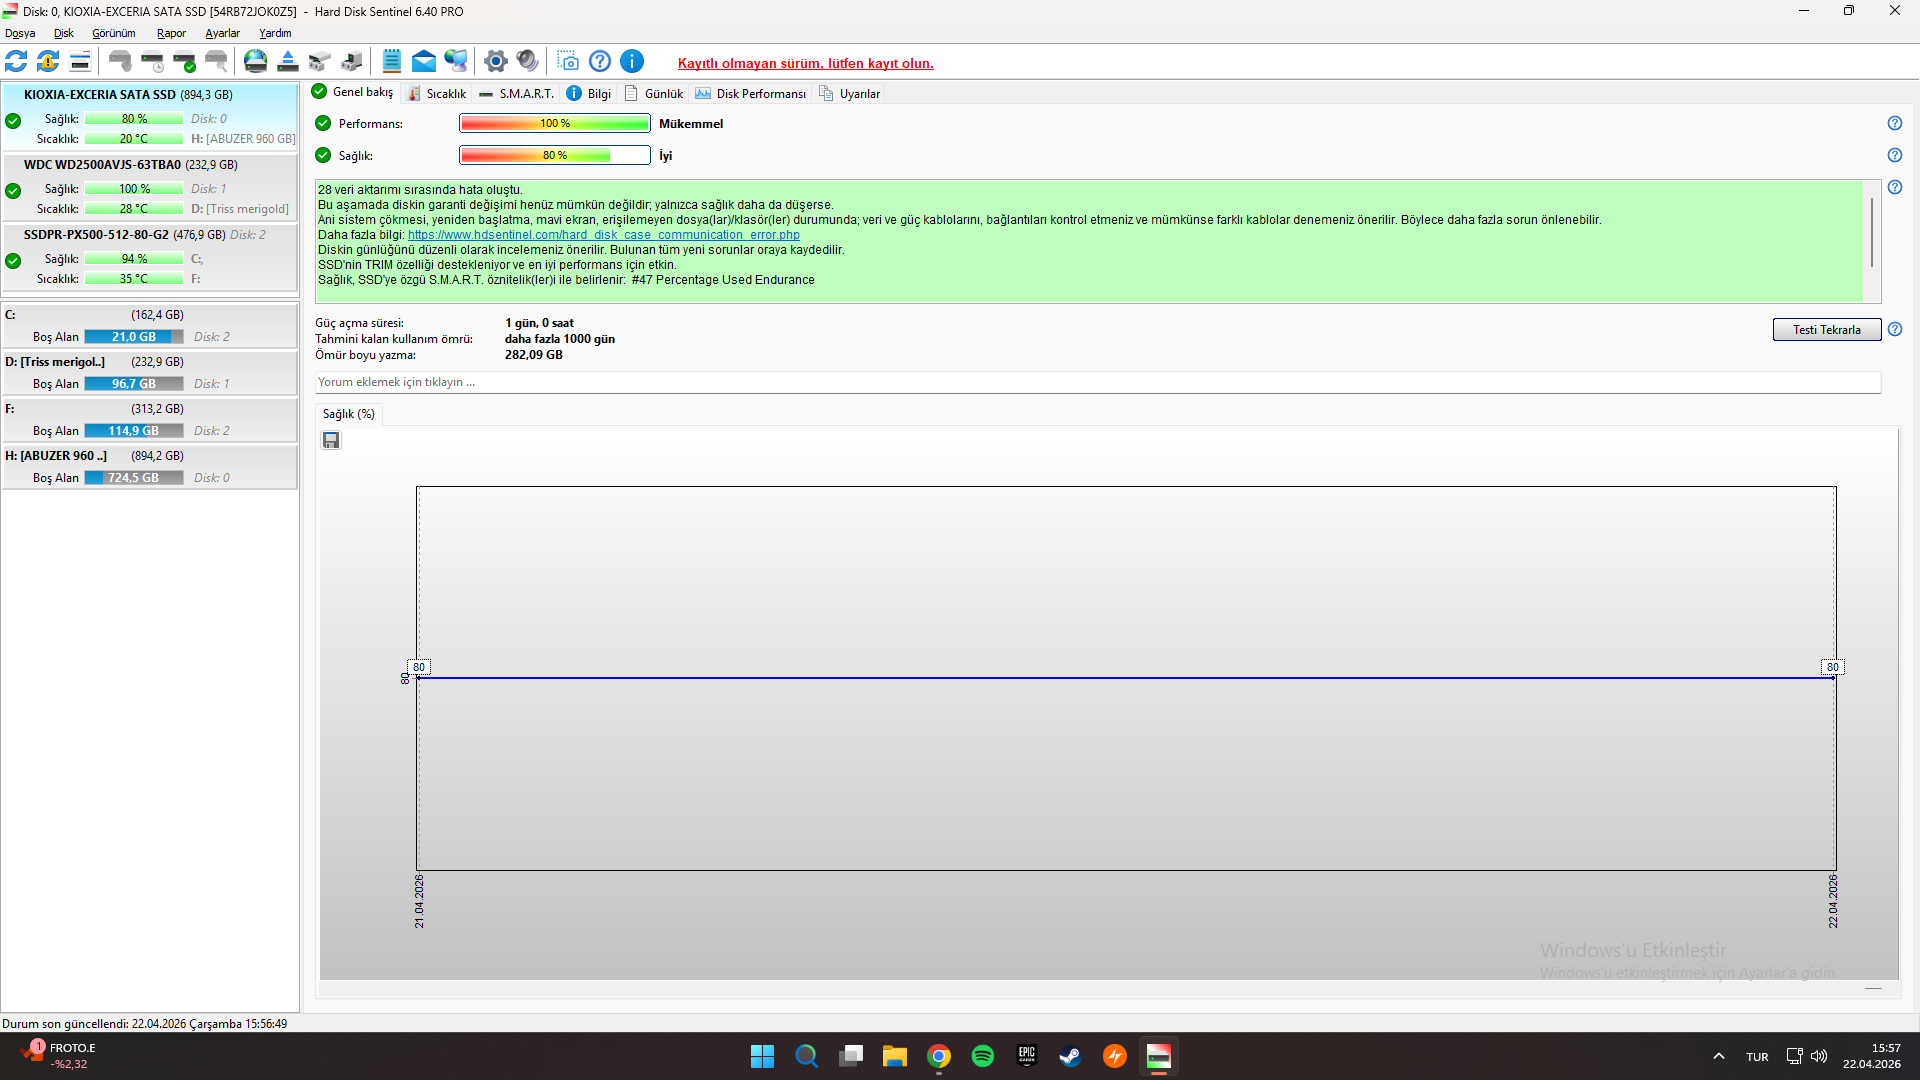The image size is (1920, 1080).
Task: Click the Sağlık 80 % health bar
Action: [555, 156]
